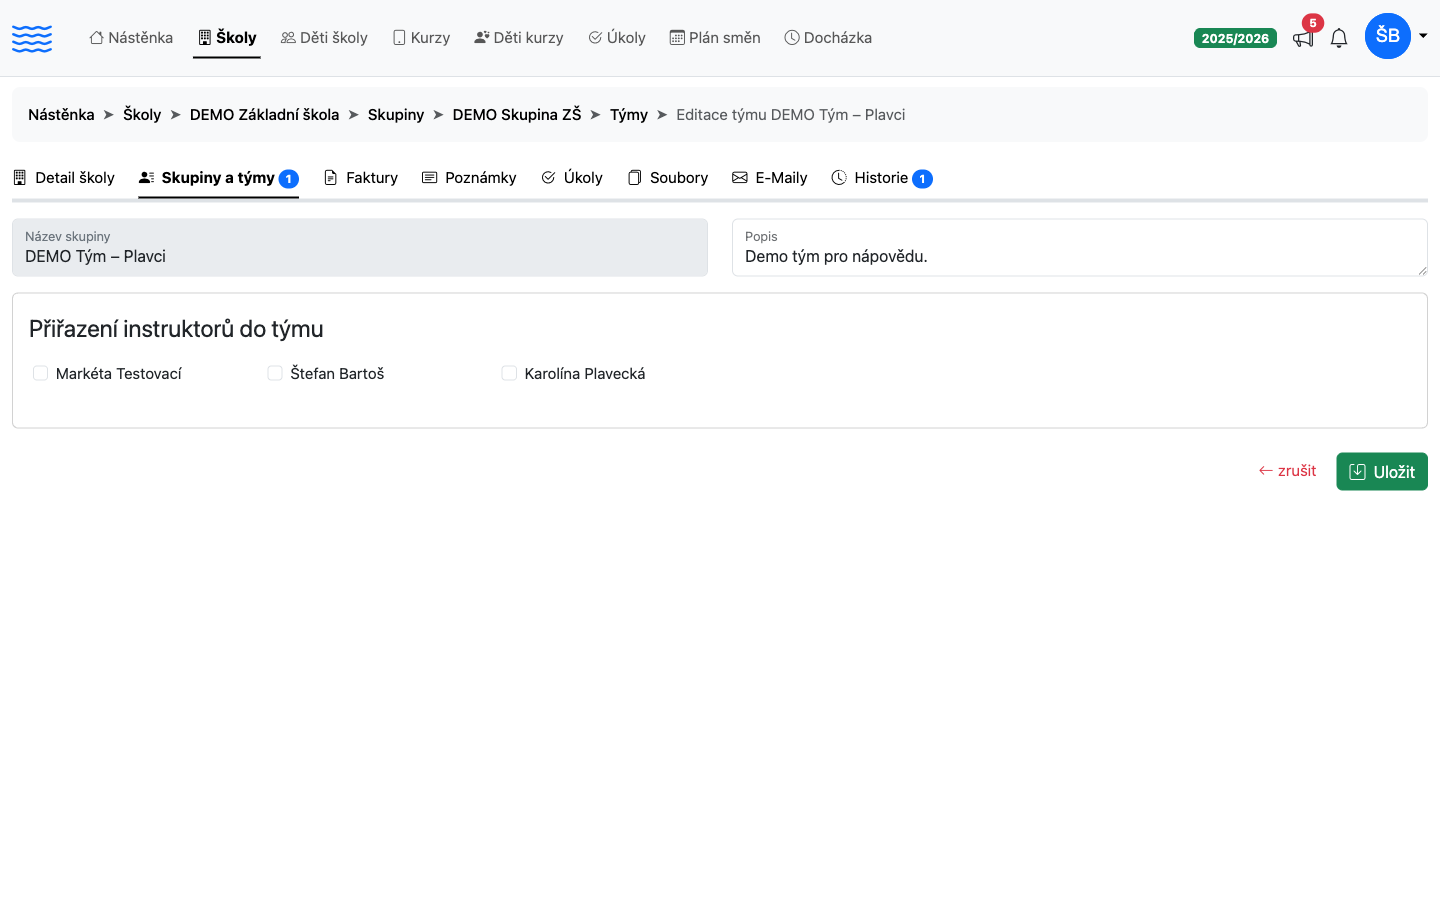Screen dimensions: 1440x900
Task: Click the zrušit cancel link
Action: click(1288, 471)
